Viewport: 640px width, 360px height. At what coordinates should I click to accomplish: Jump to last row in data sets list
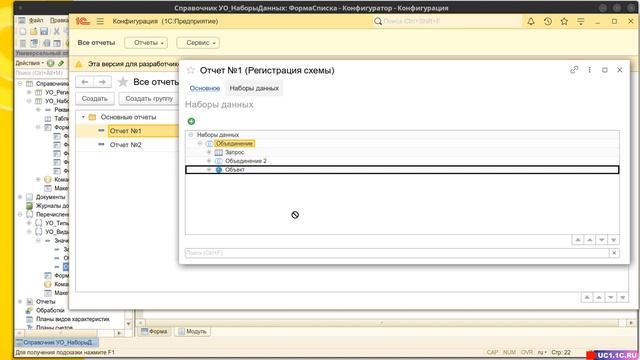tap(613, 240)
